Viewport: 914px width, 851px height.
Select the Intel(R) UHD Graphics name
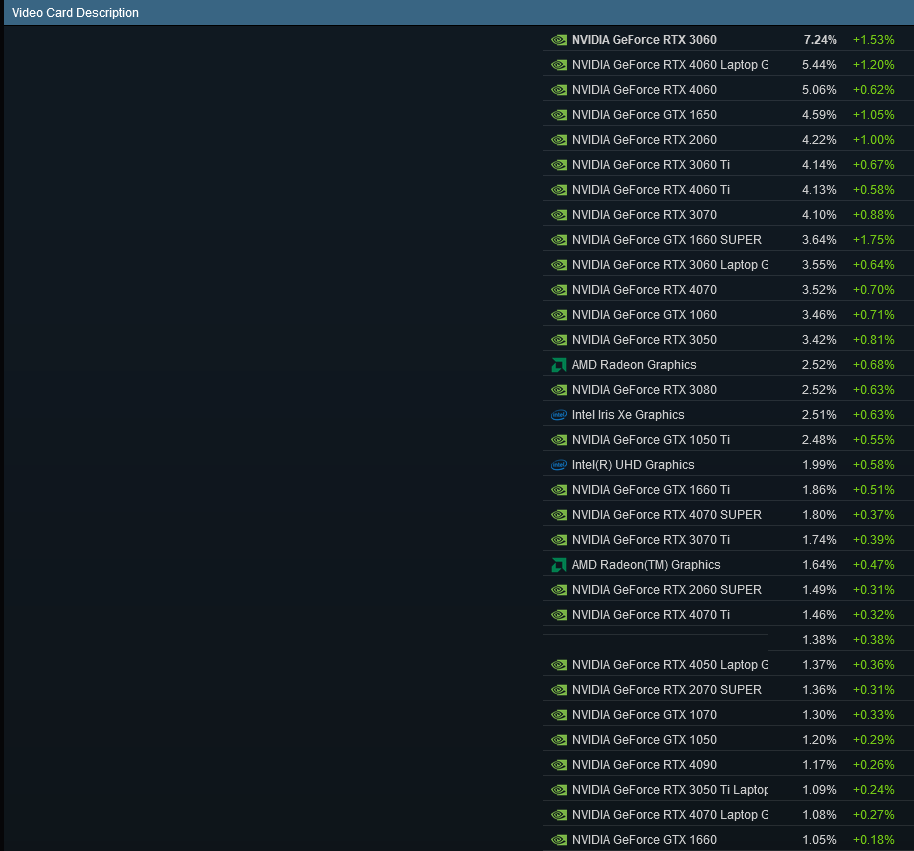tap(633, 465)
